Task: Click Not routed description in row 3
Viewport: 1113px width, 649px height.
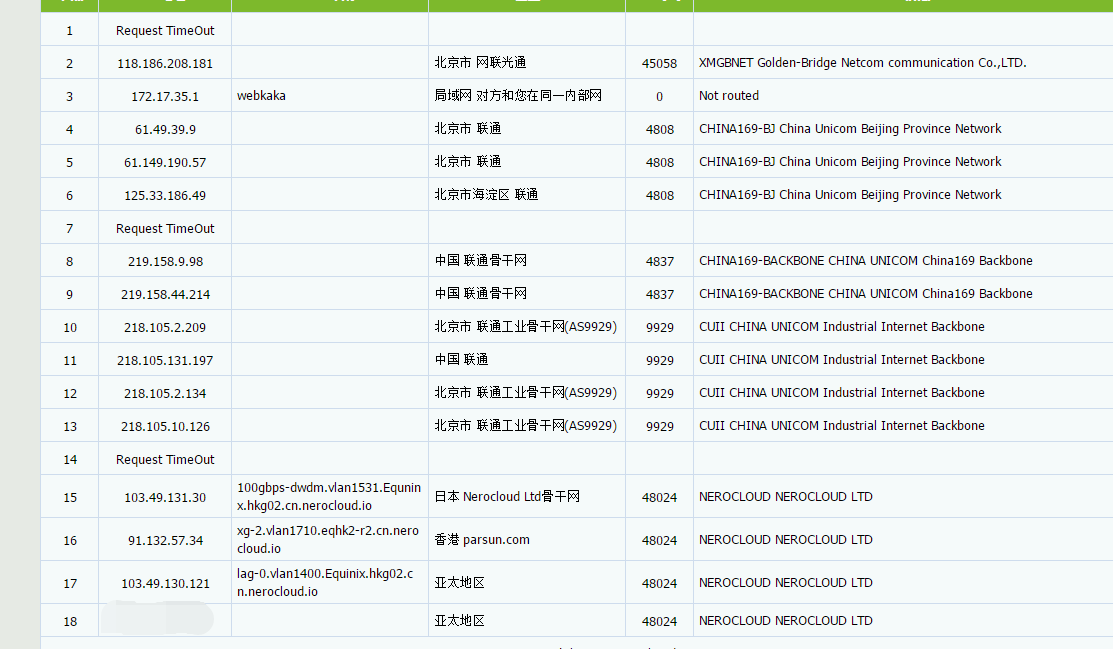Action: [x=728, y=96]
